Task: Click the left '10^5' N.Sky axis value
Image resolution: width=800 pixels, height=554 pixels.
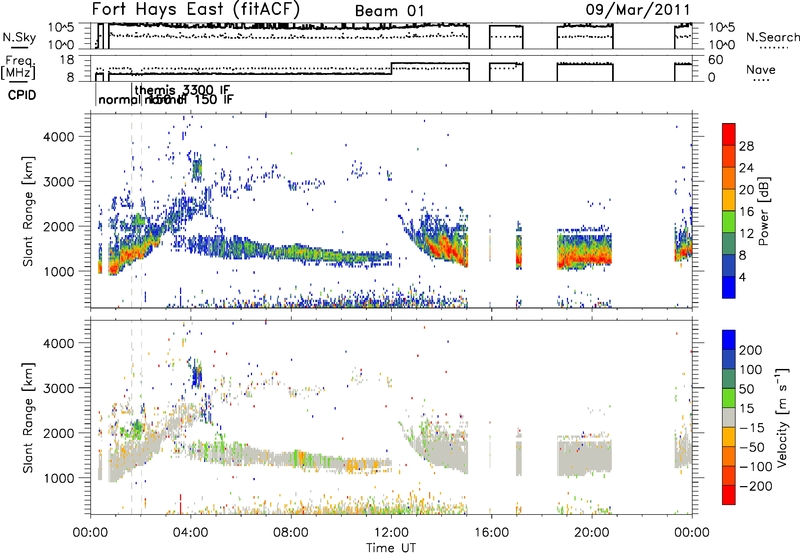Action: pyautogui.click(x=62, y=27)
